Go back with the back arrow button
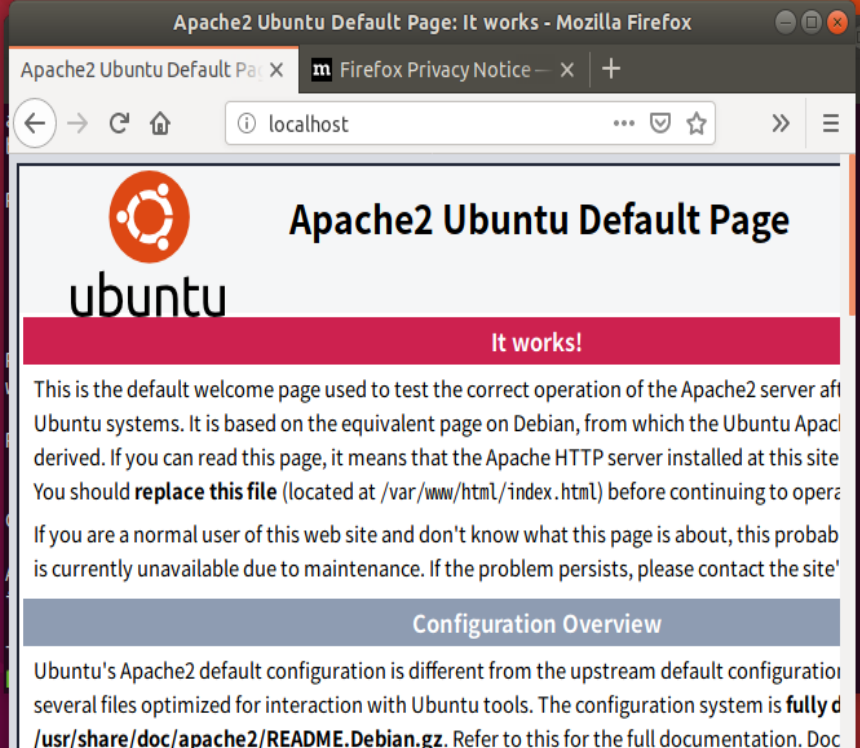The image size is (860, 748). point(35,123)
